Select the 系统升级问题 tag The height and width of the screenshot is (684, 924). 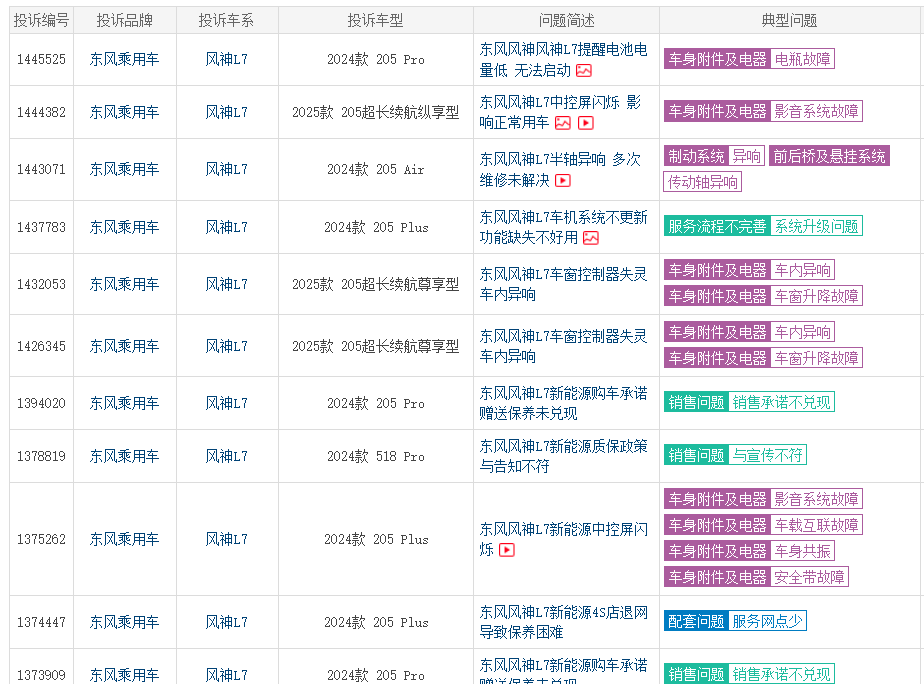coord(816,226)
